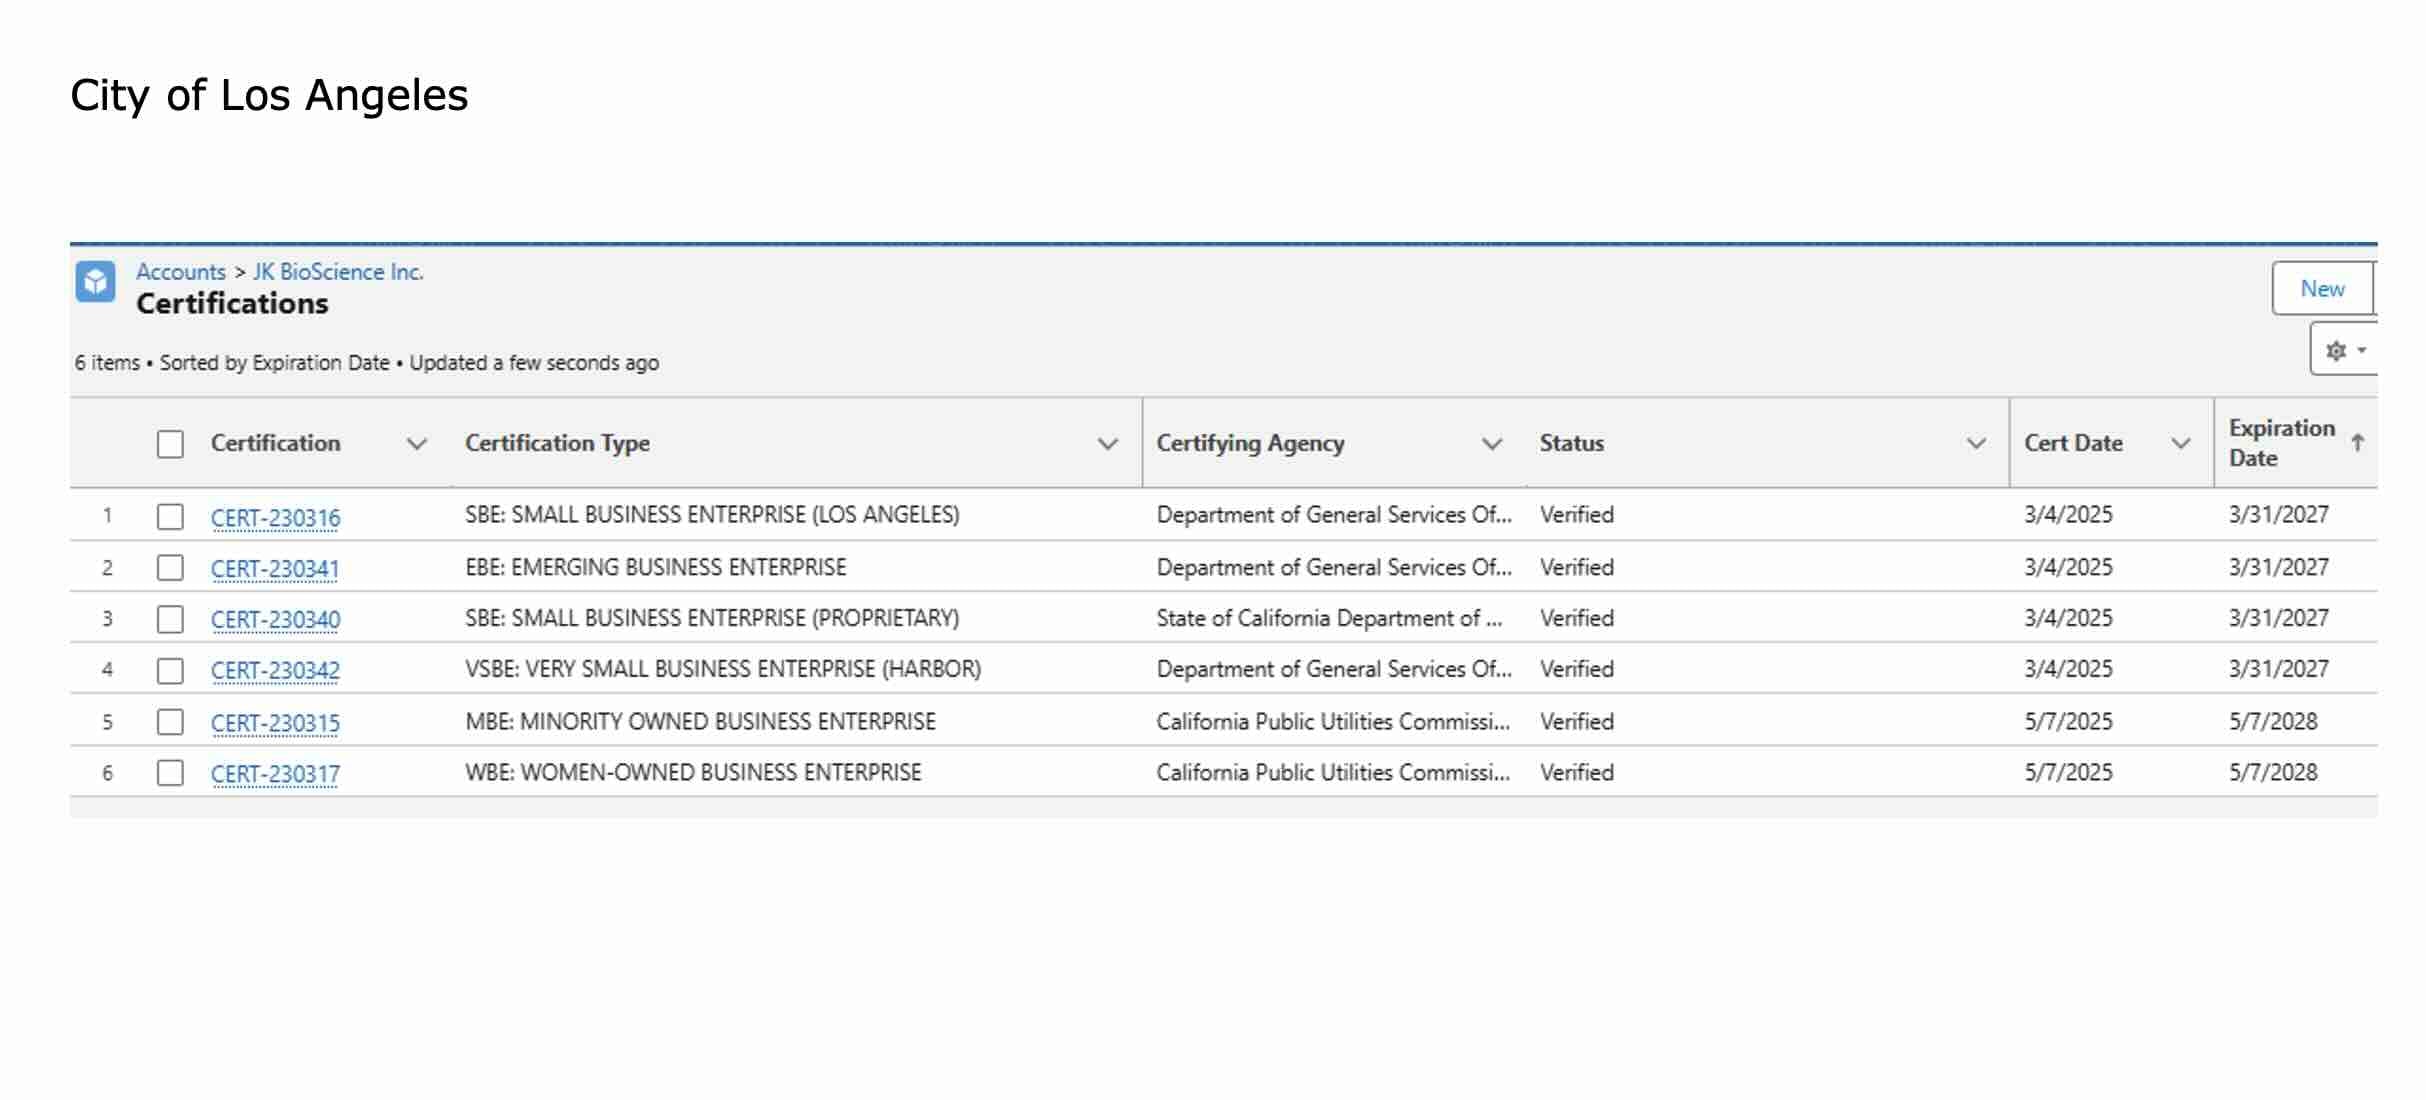
Task: Open the CERT-230340 certification link
Action: (x=275, y=620)
